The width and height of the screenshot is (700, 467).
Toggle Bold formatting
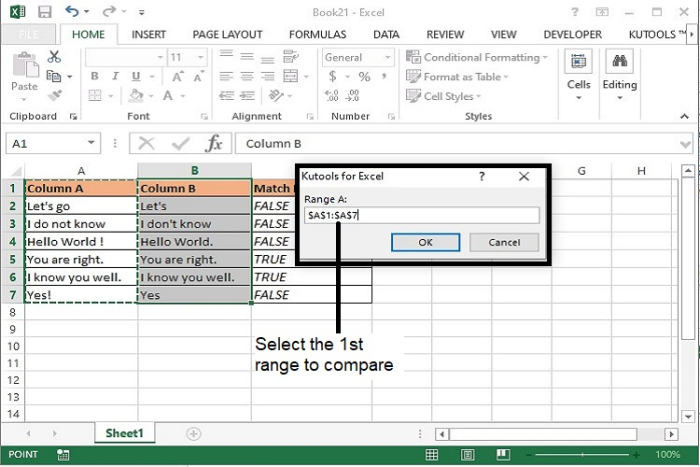(94, 76)
